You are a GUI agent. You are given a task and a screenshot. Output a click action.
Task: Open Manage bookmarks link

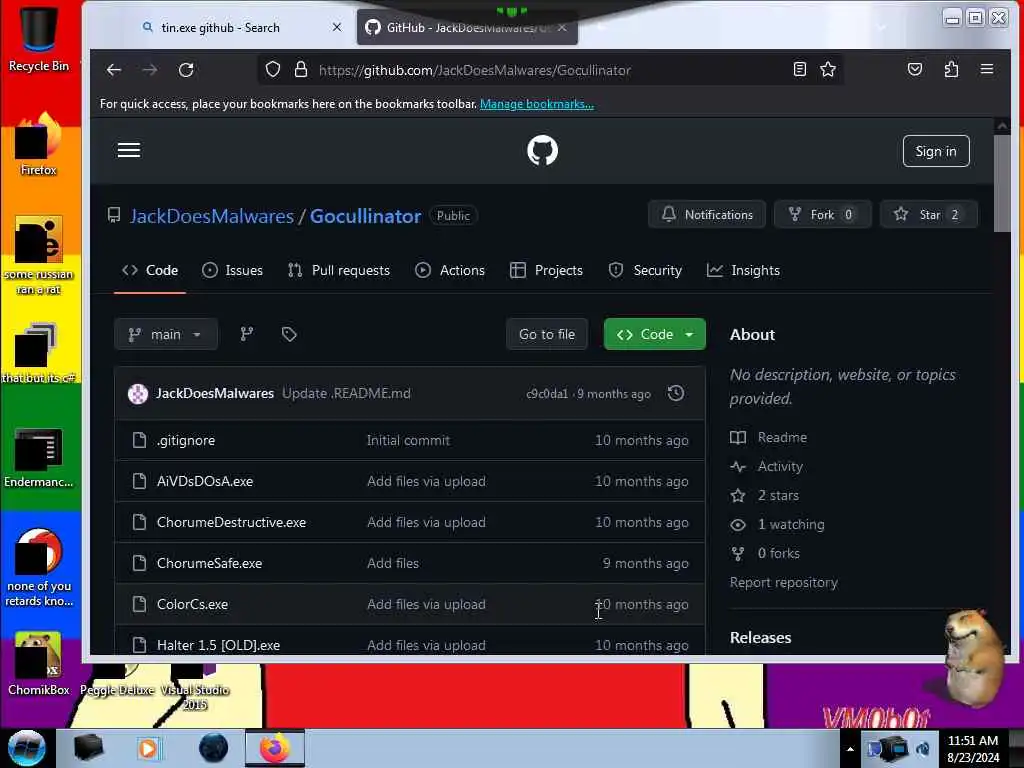tap(537, 104)
